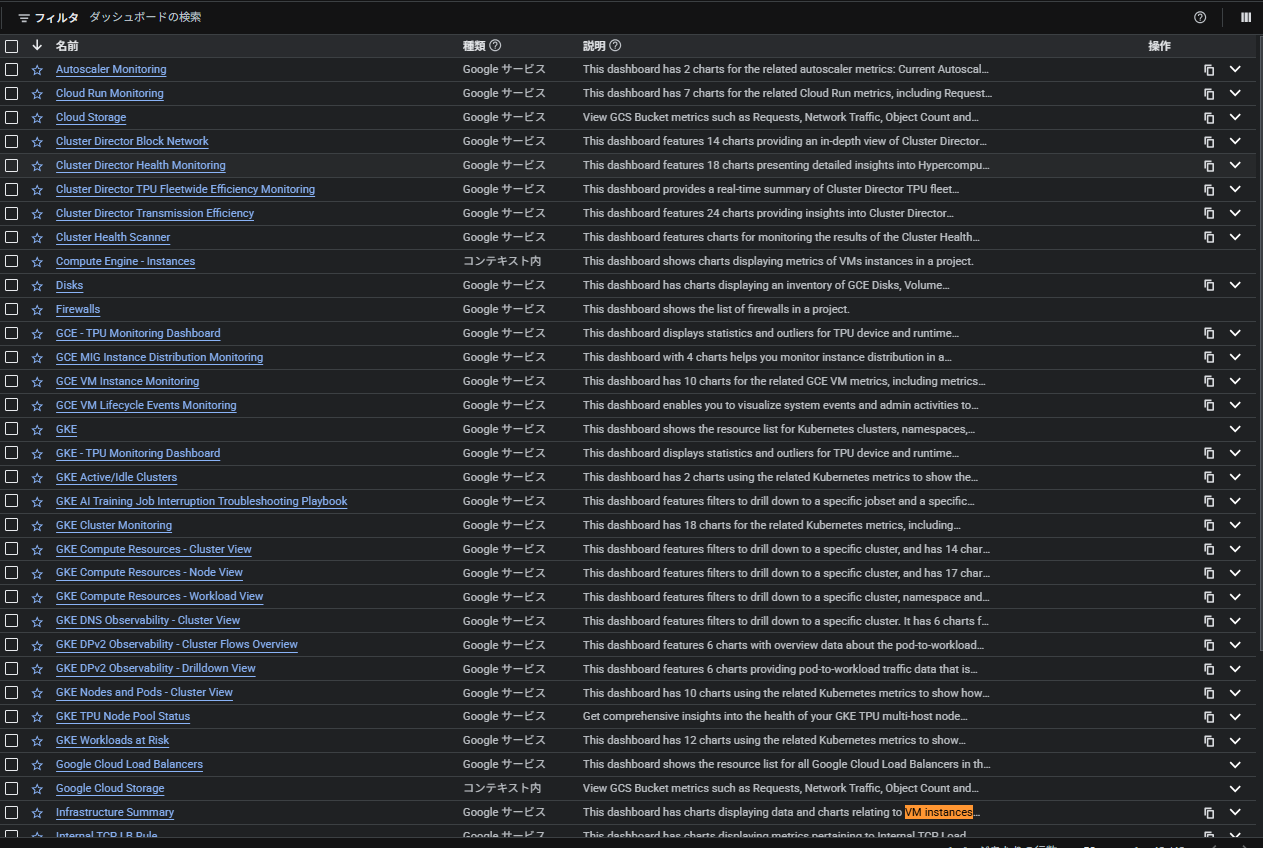Expand actions for Google Cloud Load Balancers
The height and width of the screenshot is (848, 1263).
click(1235, 765)
